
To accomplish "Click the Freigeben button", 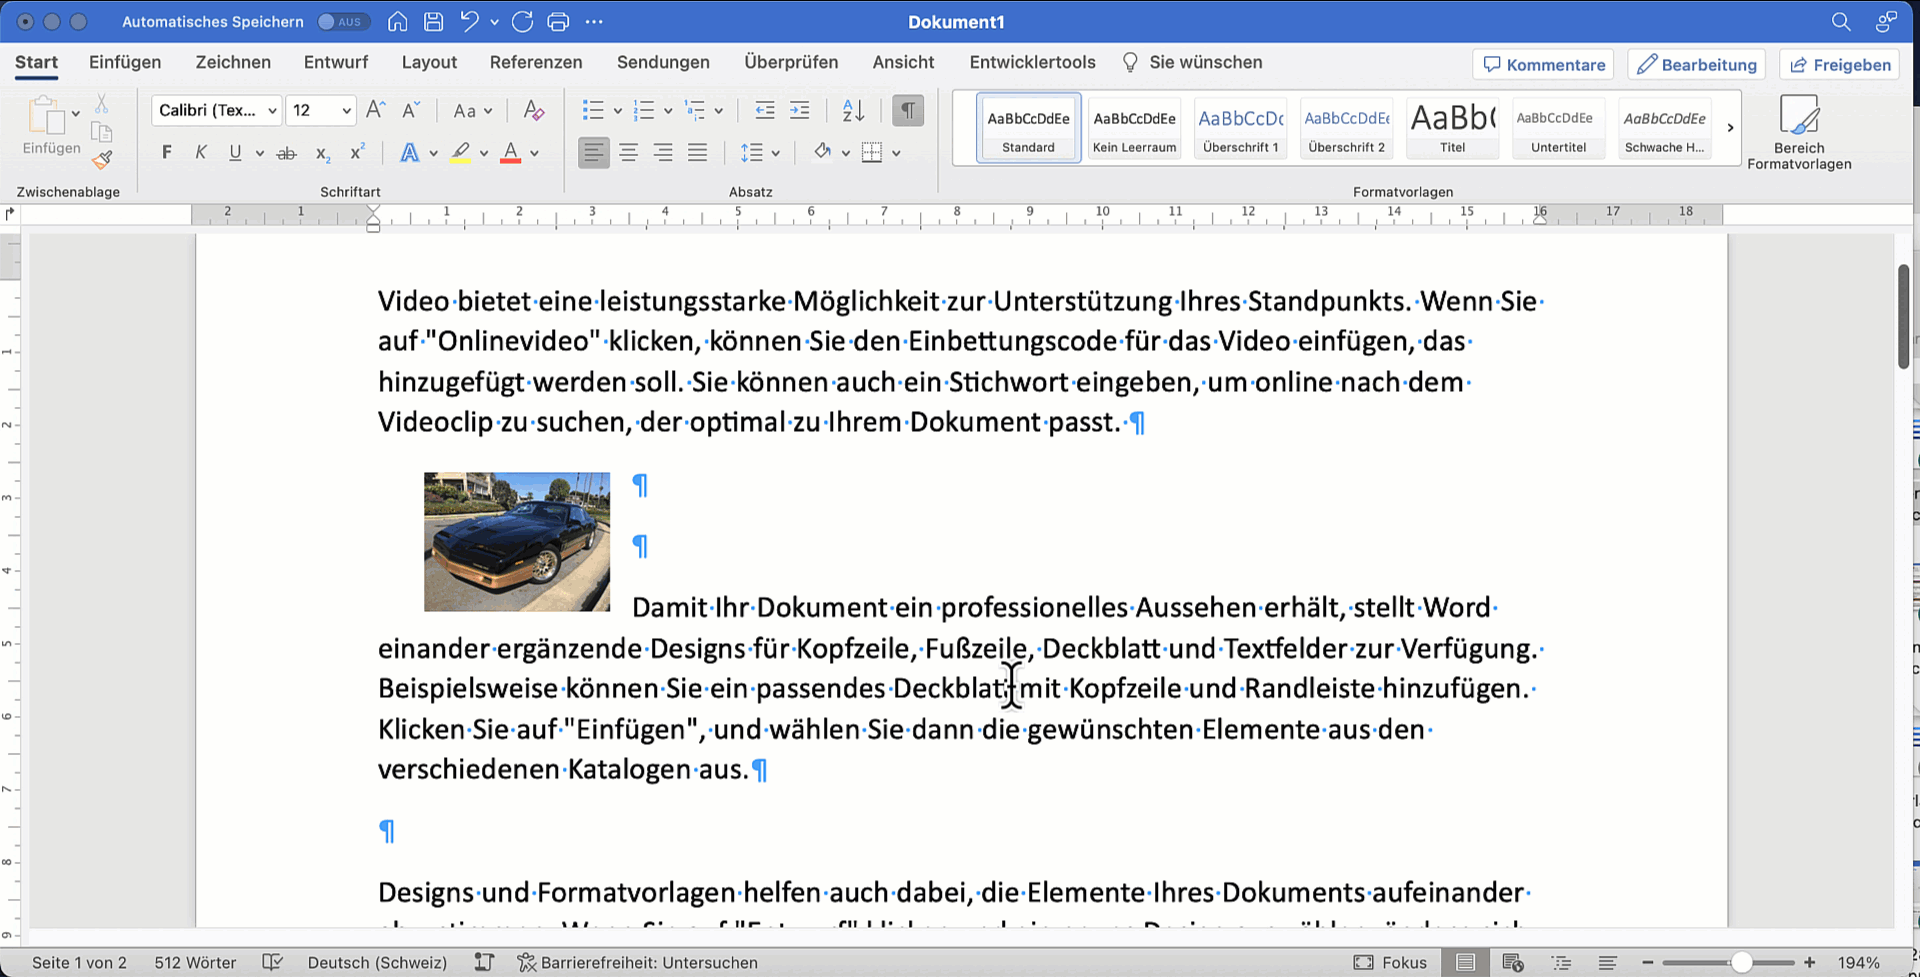I will [x=1840, y=65].
